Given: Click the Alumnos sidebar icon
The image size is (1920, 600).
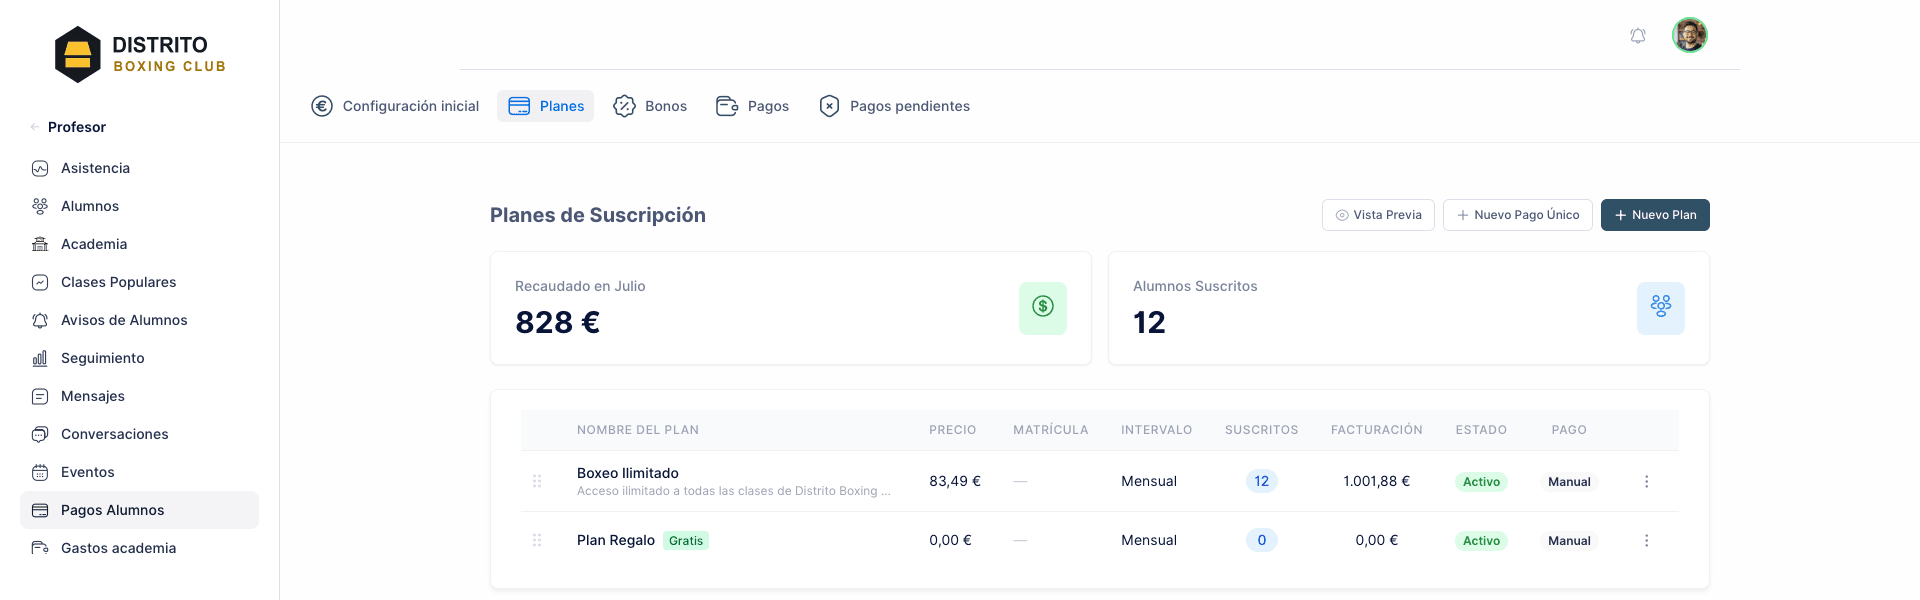Looking at the screenshot, I should [x=40, y=206].
